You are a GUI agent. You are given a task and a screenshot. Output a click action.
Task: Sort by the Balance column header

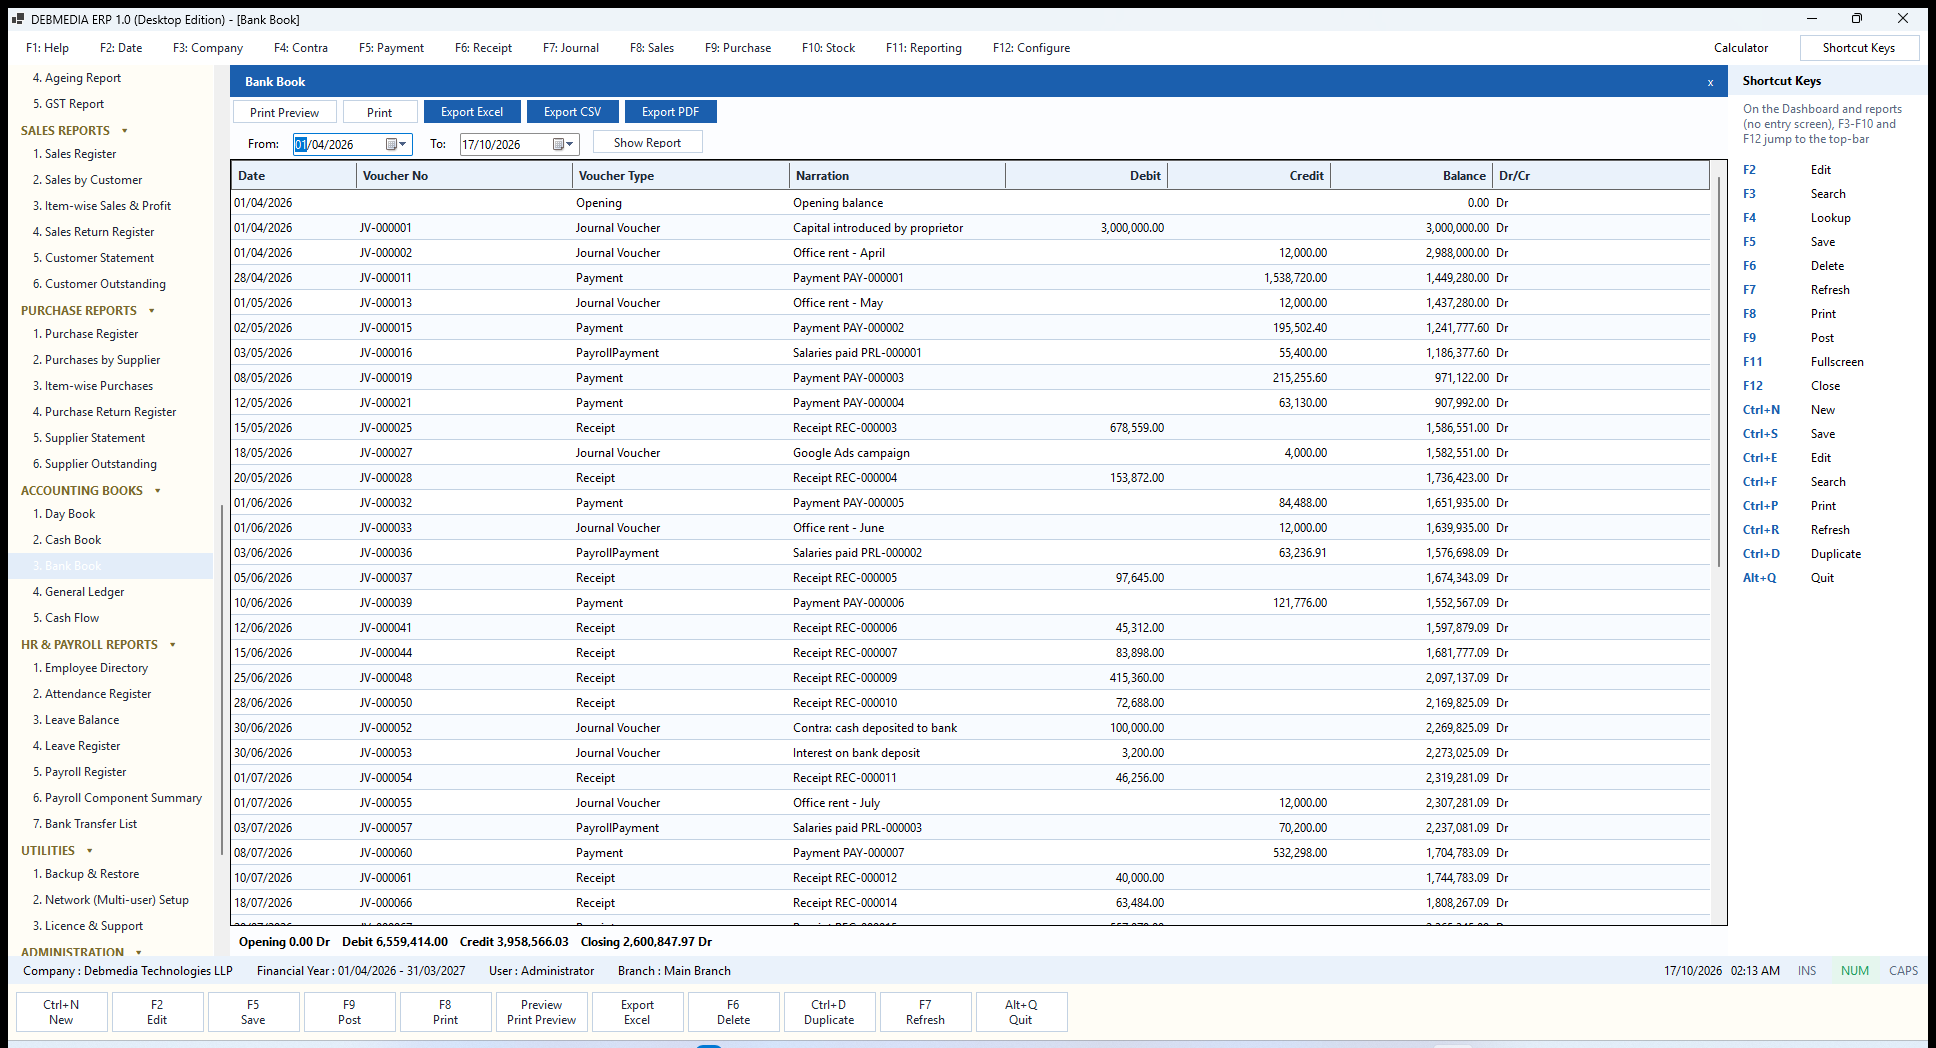click(1411, 176)
